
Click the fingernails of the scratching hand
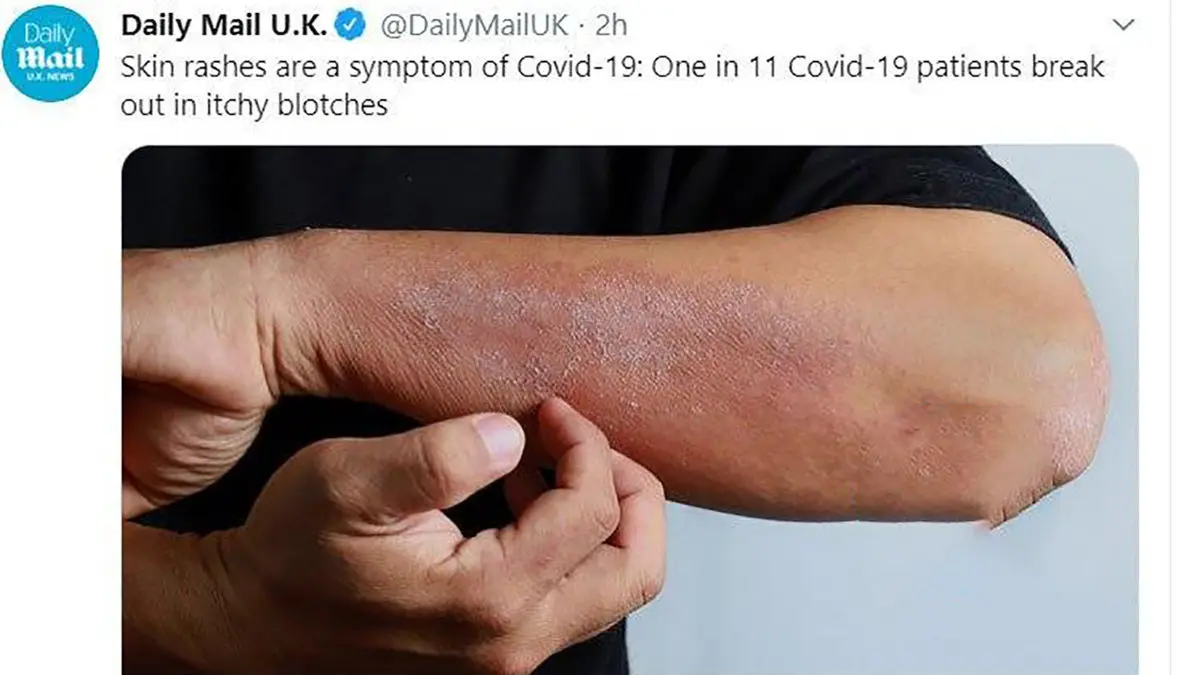[x=500, y=438]
